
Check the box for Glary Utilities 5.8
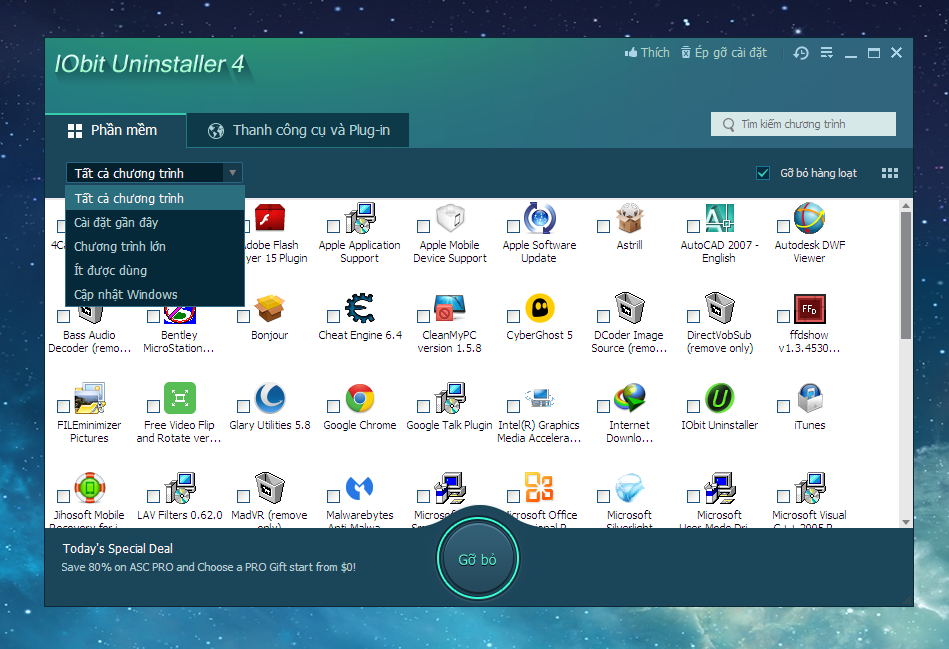point(243,406)
